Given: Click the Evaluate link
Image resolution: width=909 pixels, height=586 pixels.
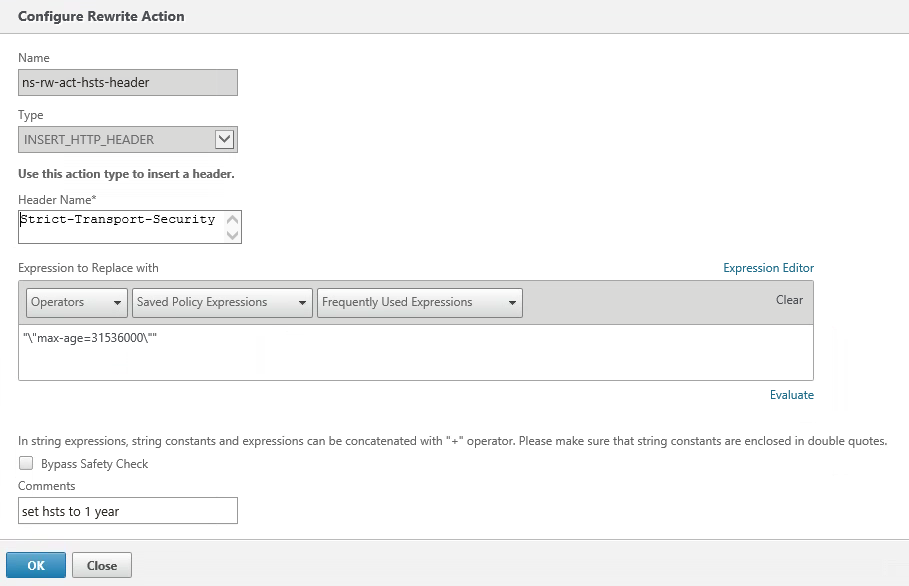Looking at the screenshot, I should click(x=791, y=395).
